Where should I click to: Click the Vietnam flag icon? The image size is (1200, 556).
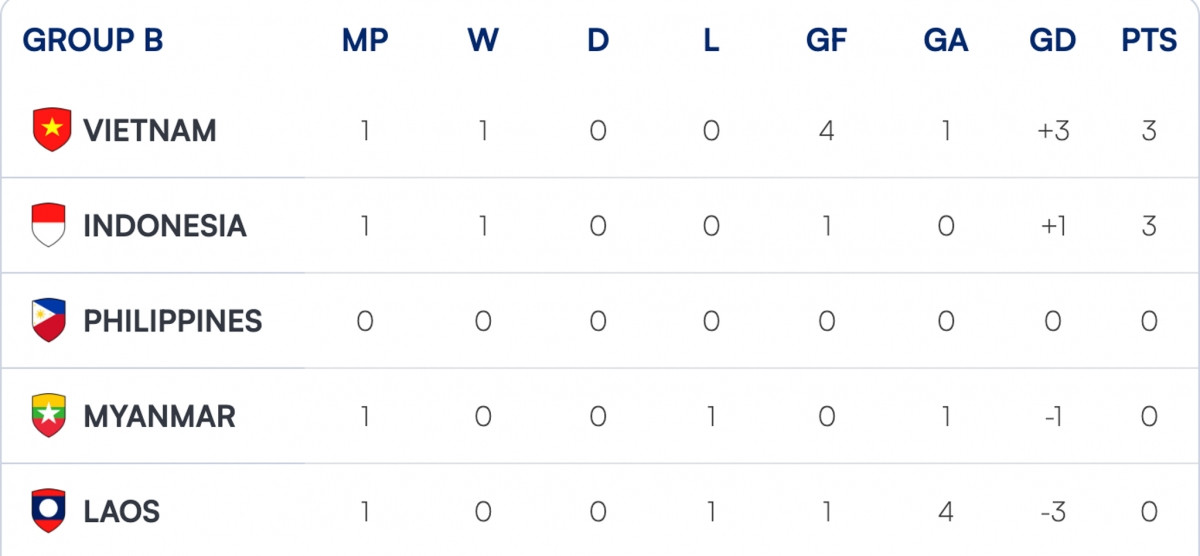click(50, 130)
